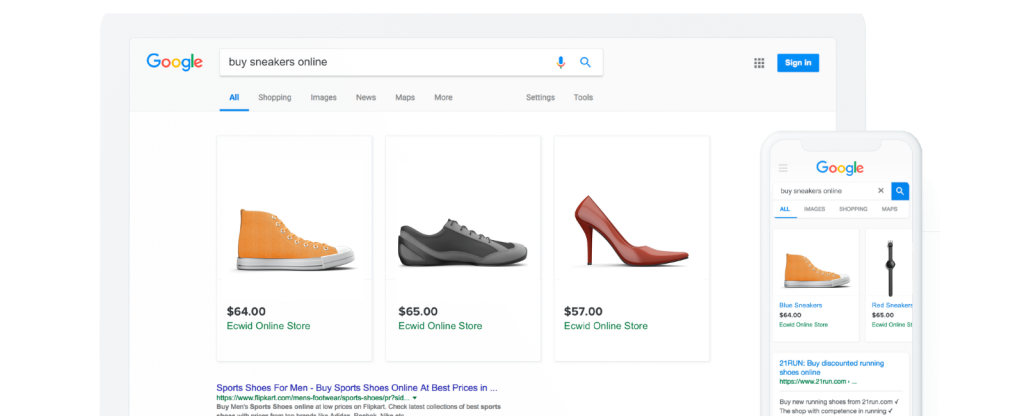Click the $57.00 price
Viewport: 1024px width, 416px height.
[x=583, y=312]
